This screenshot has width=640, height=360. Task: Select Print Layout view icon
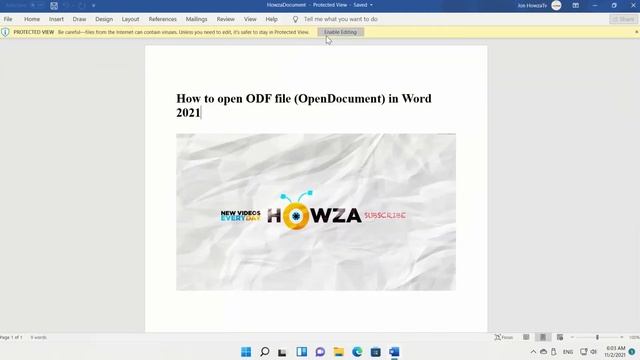pos(543,337)
